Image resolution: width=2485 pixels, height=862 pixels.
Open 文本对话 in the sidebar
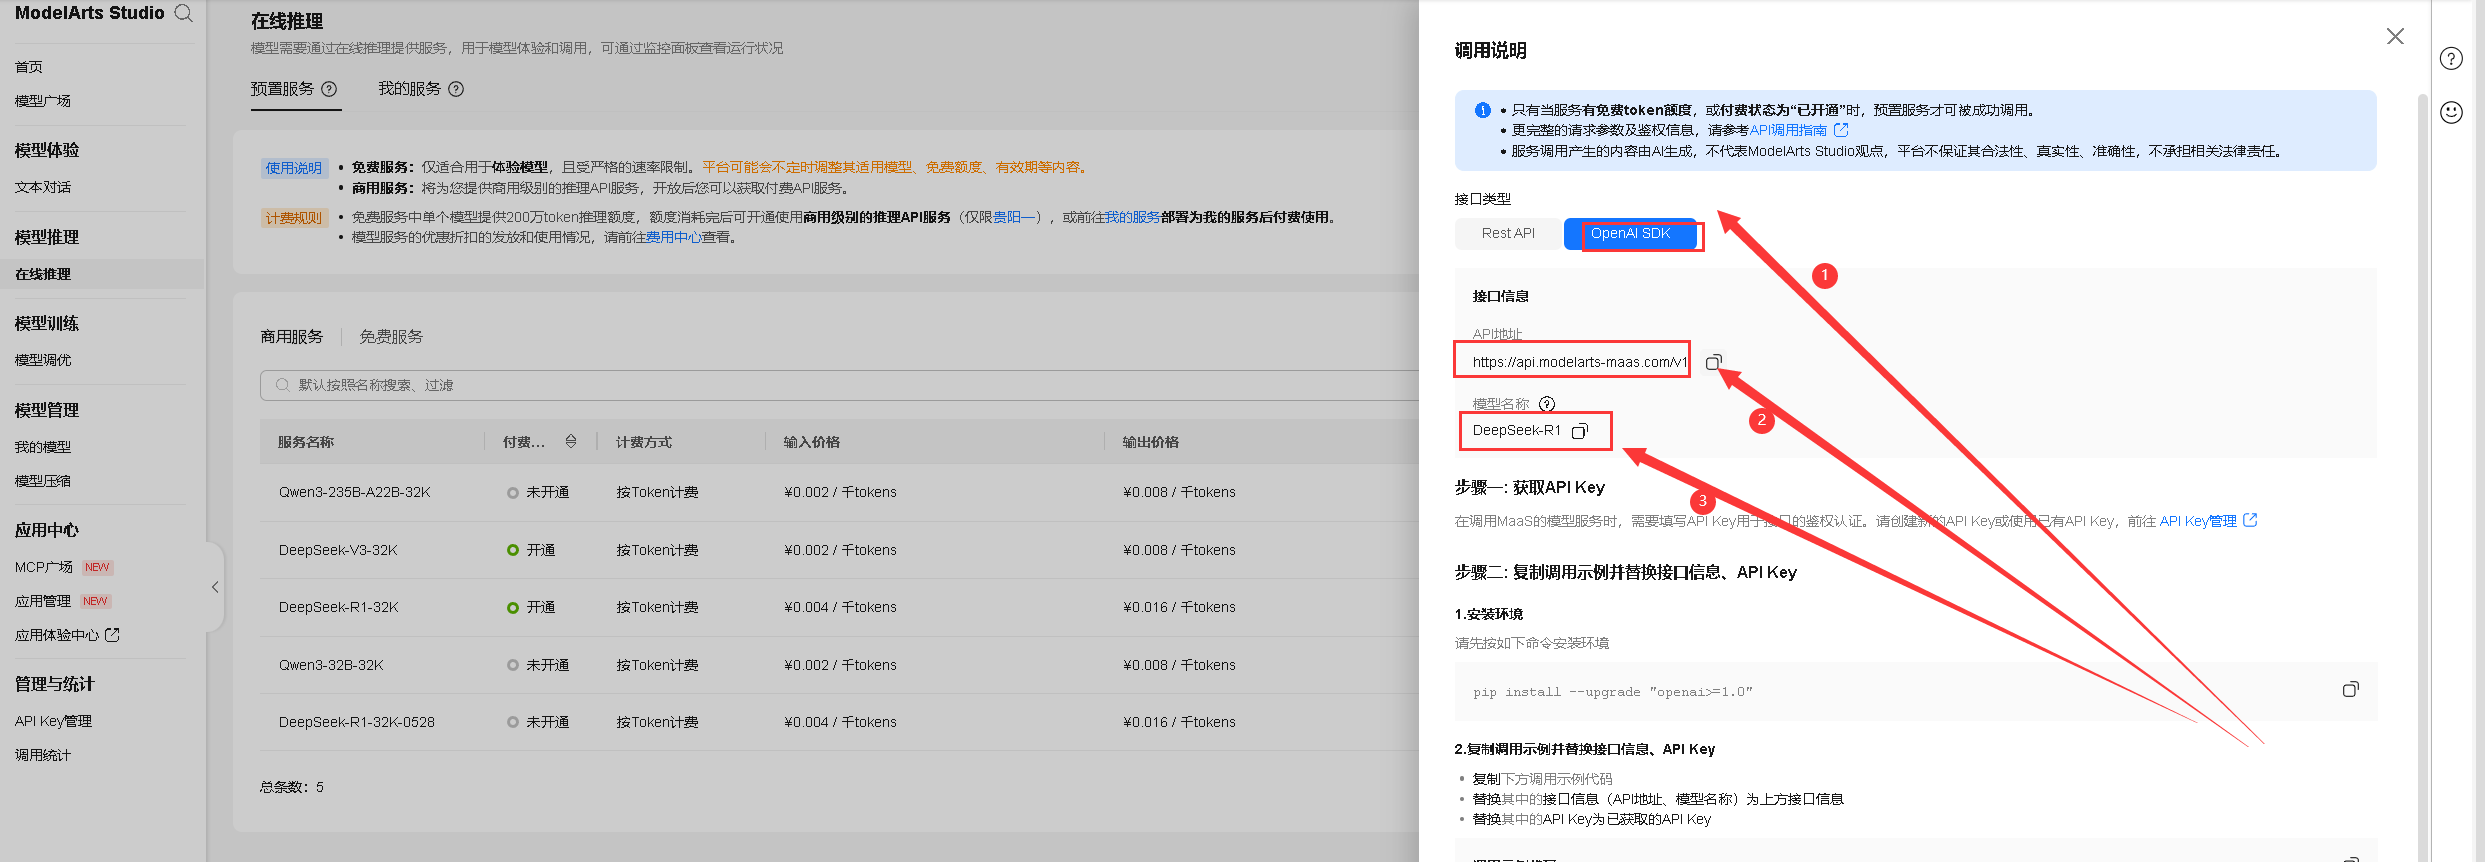click(x=43, y=187)
